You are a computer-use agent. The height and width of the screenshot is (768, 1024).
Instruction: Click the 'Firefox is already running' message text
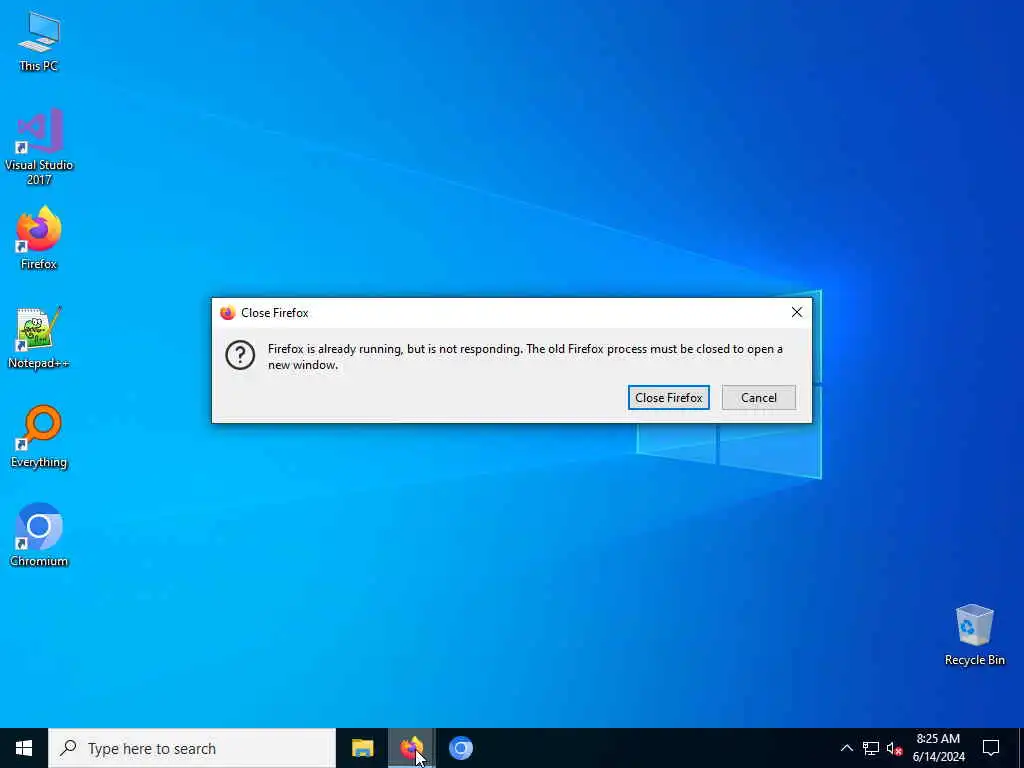point(525,357)
